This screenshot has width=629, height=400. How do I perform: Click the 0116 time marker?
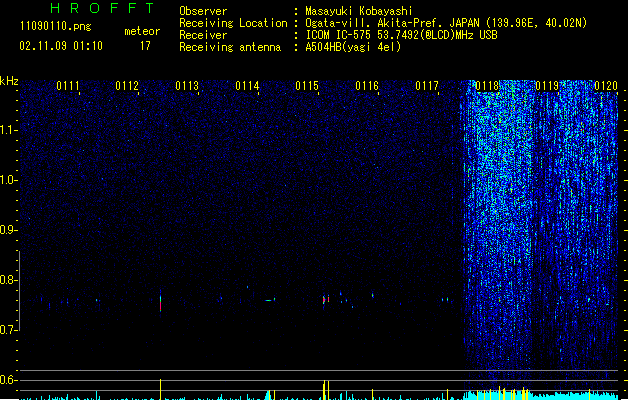[x=367, y=86]
